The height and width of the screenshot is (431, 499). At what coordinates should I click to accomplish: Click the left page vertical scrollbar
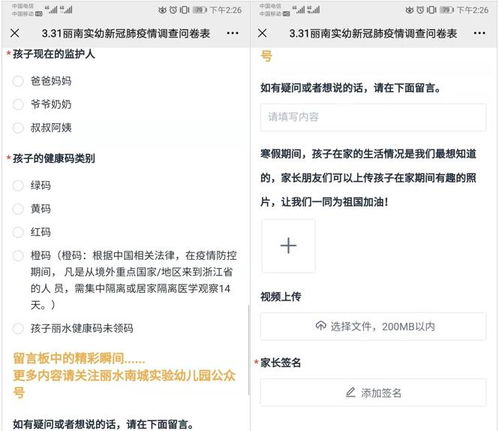[248, 350]
